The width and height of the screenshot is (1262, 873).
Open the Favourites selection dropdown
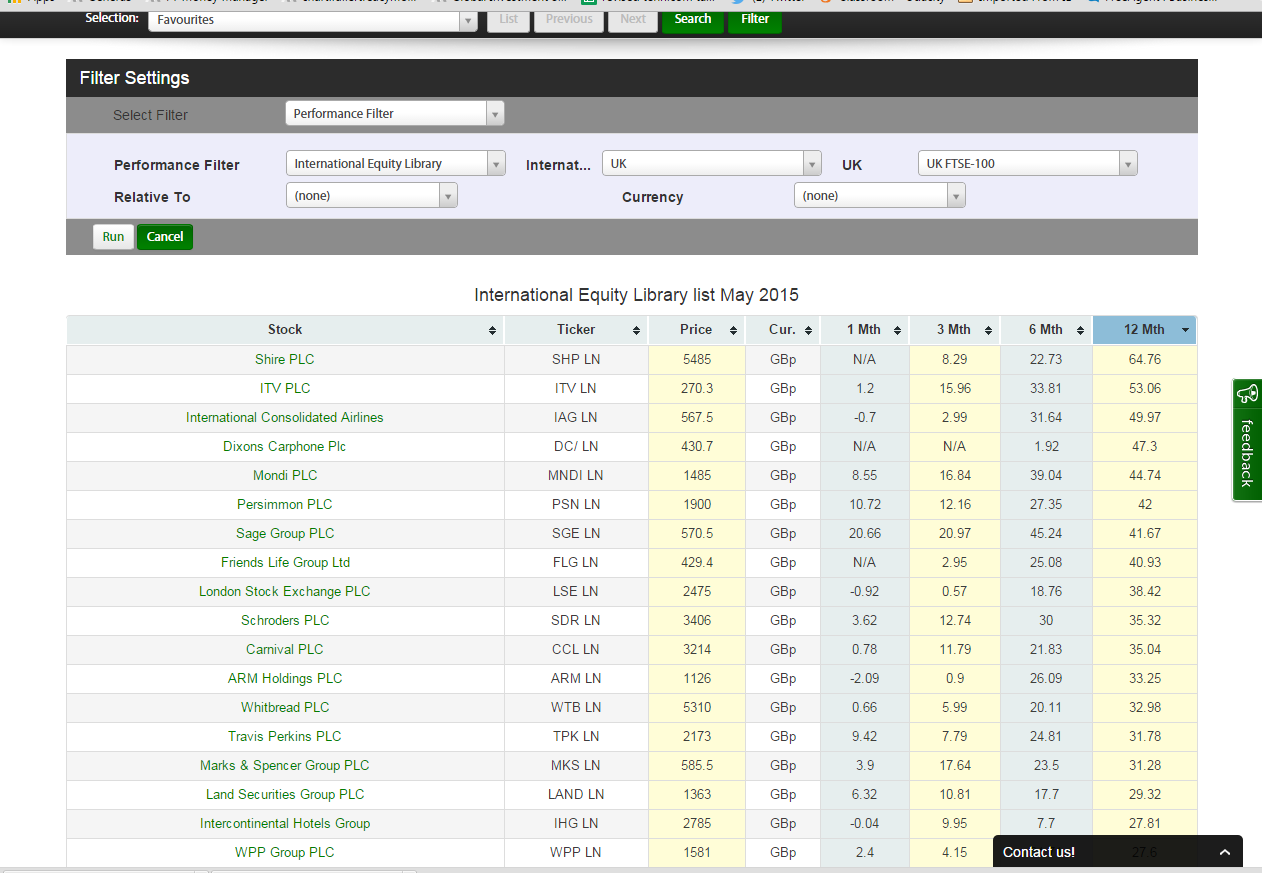tap(312, 20)
